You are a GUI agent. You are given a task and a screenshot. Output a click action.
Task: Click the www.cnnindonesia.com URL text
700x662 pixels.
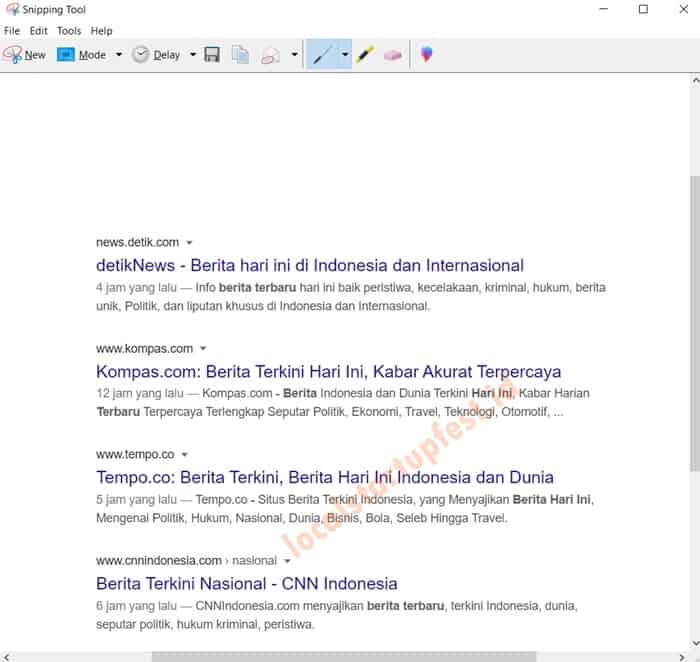tap(159, 561)
